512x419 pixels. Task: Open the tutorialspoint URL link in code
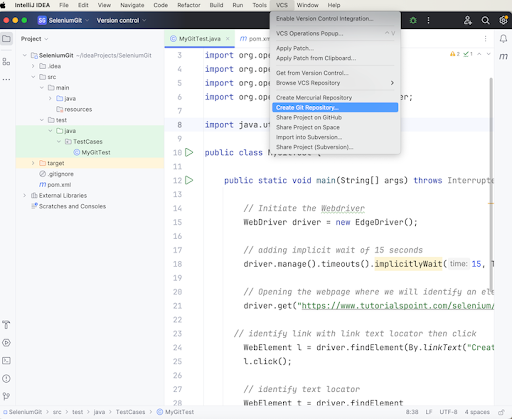(x=398, y=306)
